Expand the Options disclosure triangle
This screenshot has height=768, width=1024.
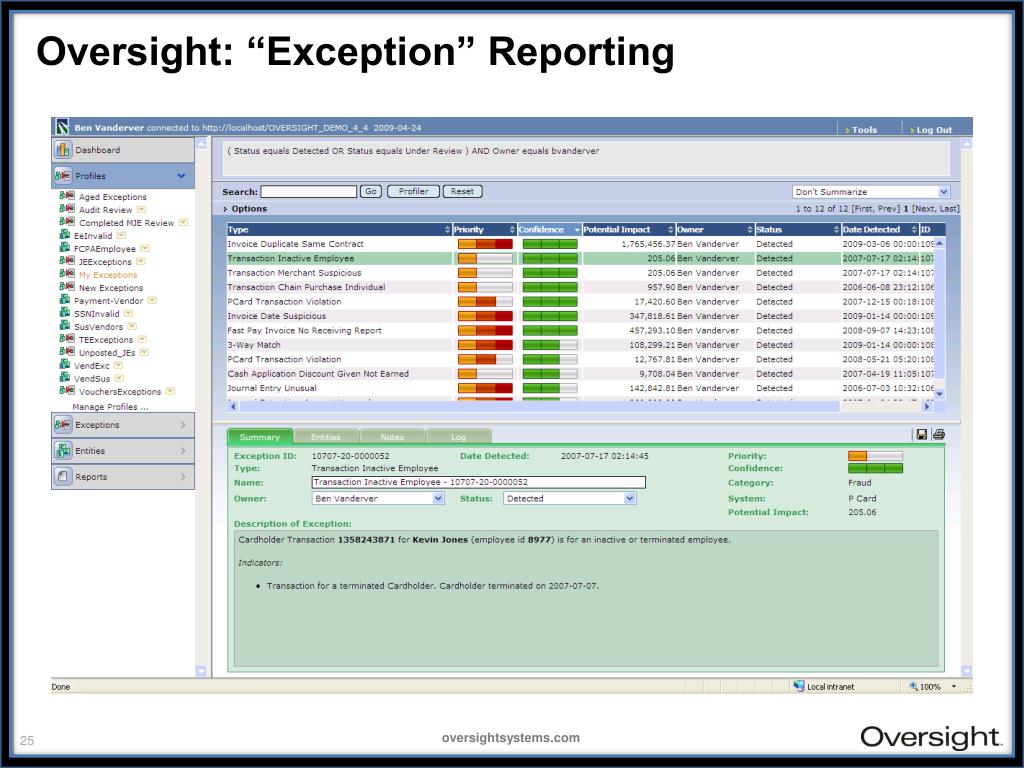click(x=225, y=209)
